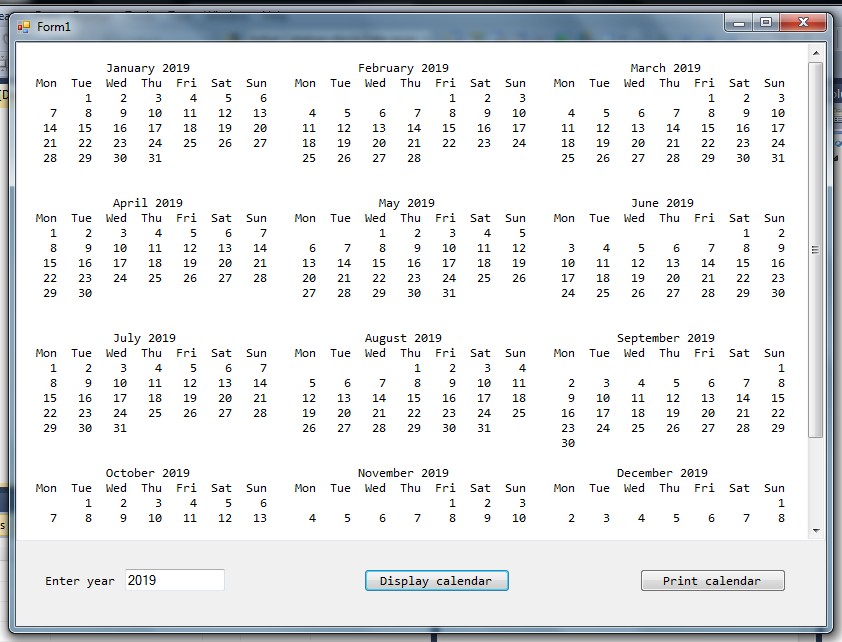Click day 13 in the October 2019 calendar
This screenshot has height=642, width=842.
click(260, 519)
